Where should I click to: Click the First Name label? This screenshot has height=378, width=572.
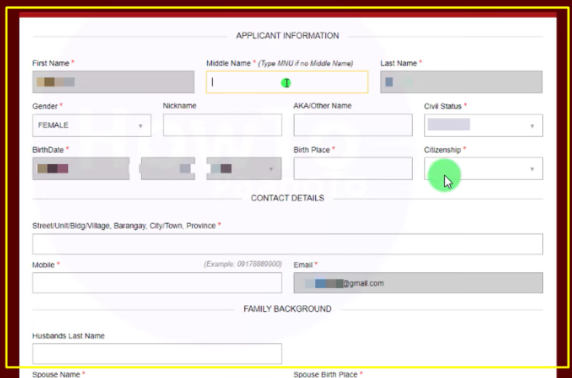[50, 63]
